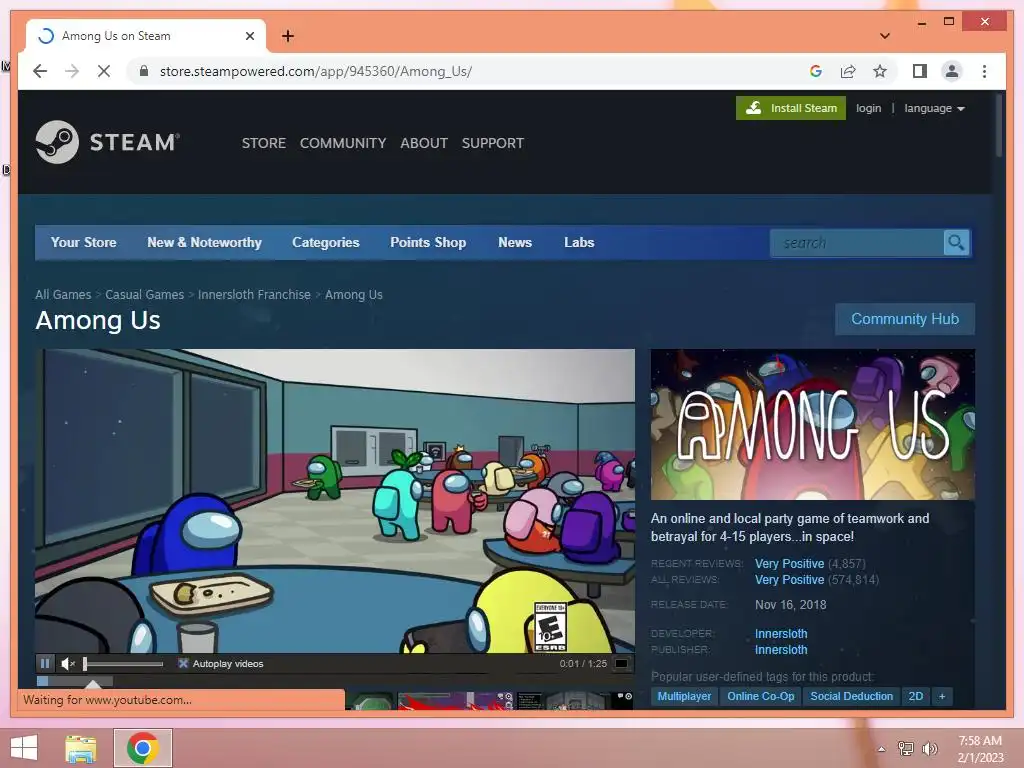Viewport: 1024px width, 768px height.
Task: Open File Explorer from taskbar
Action: [80, 748]
